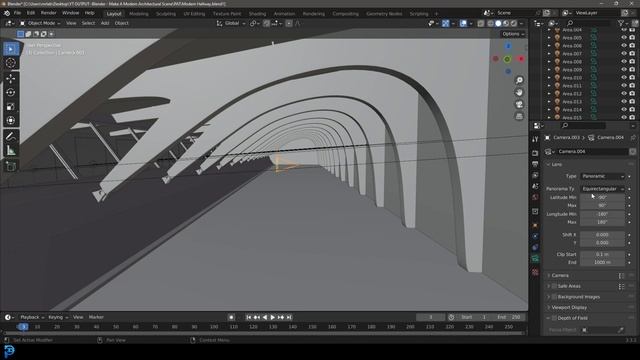Expand Area.007 in outliner
The height and width of the screenshot is (360, 640).
[x=549, y=54]
